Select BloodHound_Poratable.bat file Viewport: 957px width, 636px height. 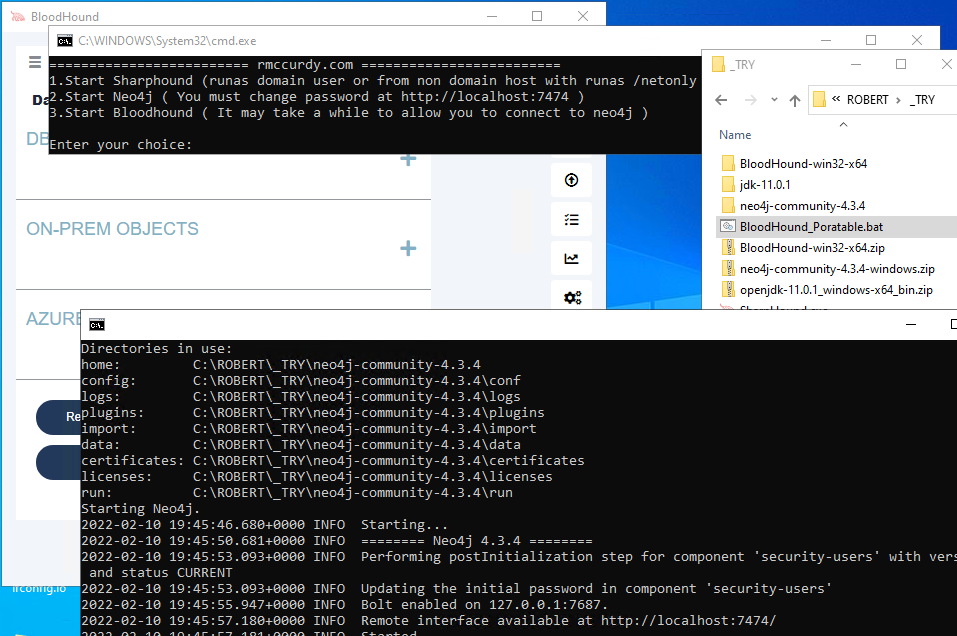[811, 226]
